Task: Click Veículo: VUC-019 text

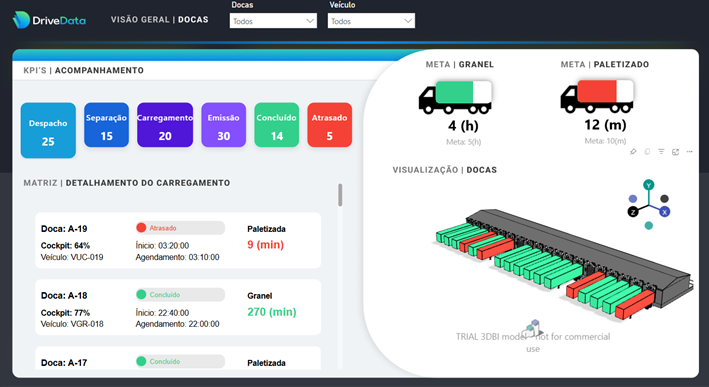Action: [x=72, y=257]
